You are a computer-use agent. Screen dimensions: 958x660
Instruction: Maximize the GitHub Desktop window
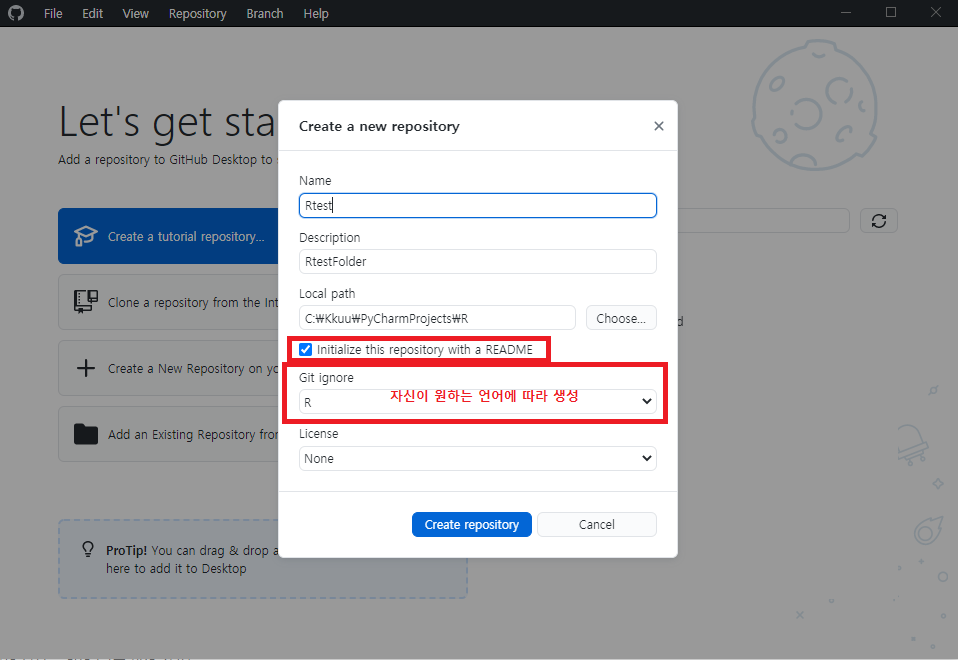(891, 13)
